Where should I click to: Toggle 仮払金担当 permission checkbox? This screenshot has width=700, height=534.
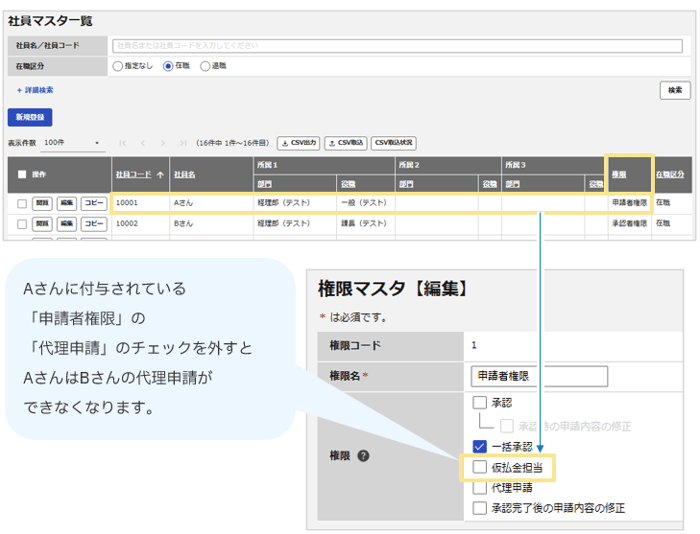pyautogui.click(x=479, y=467)
